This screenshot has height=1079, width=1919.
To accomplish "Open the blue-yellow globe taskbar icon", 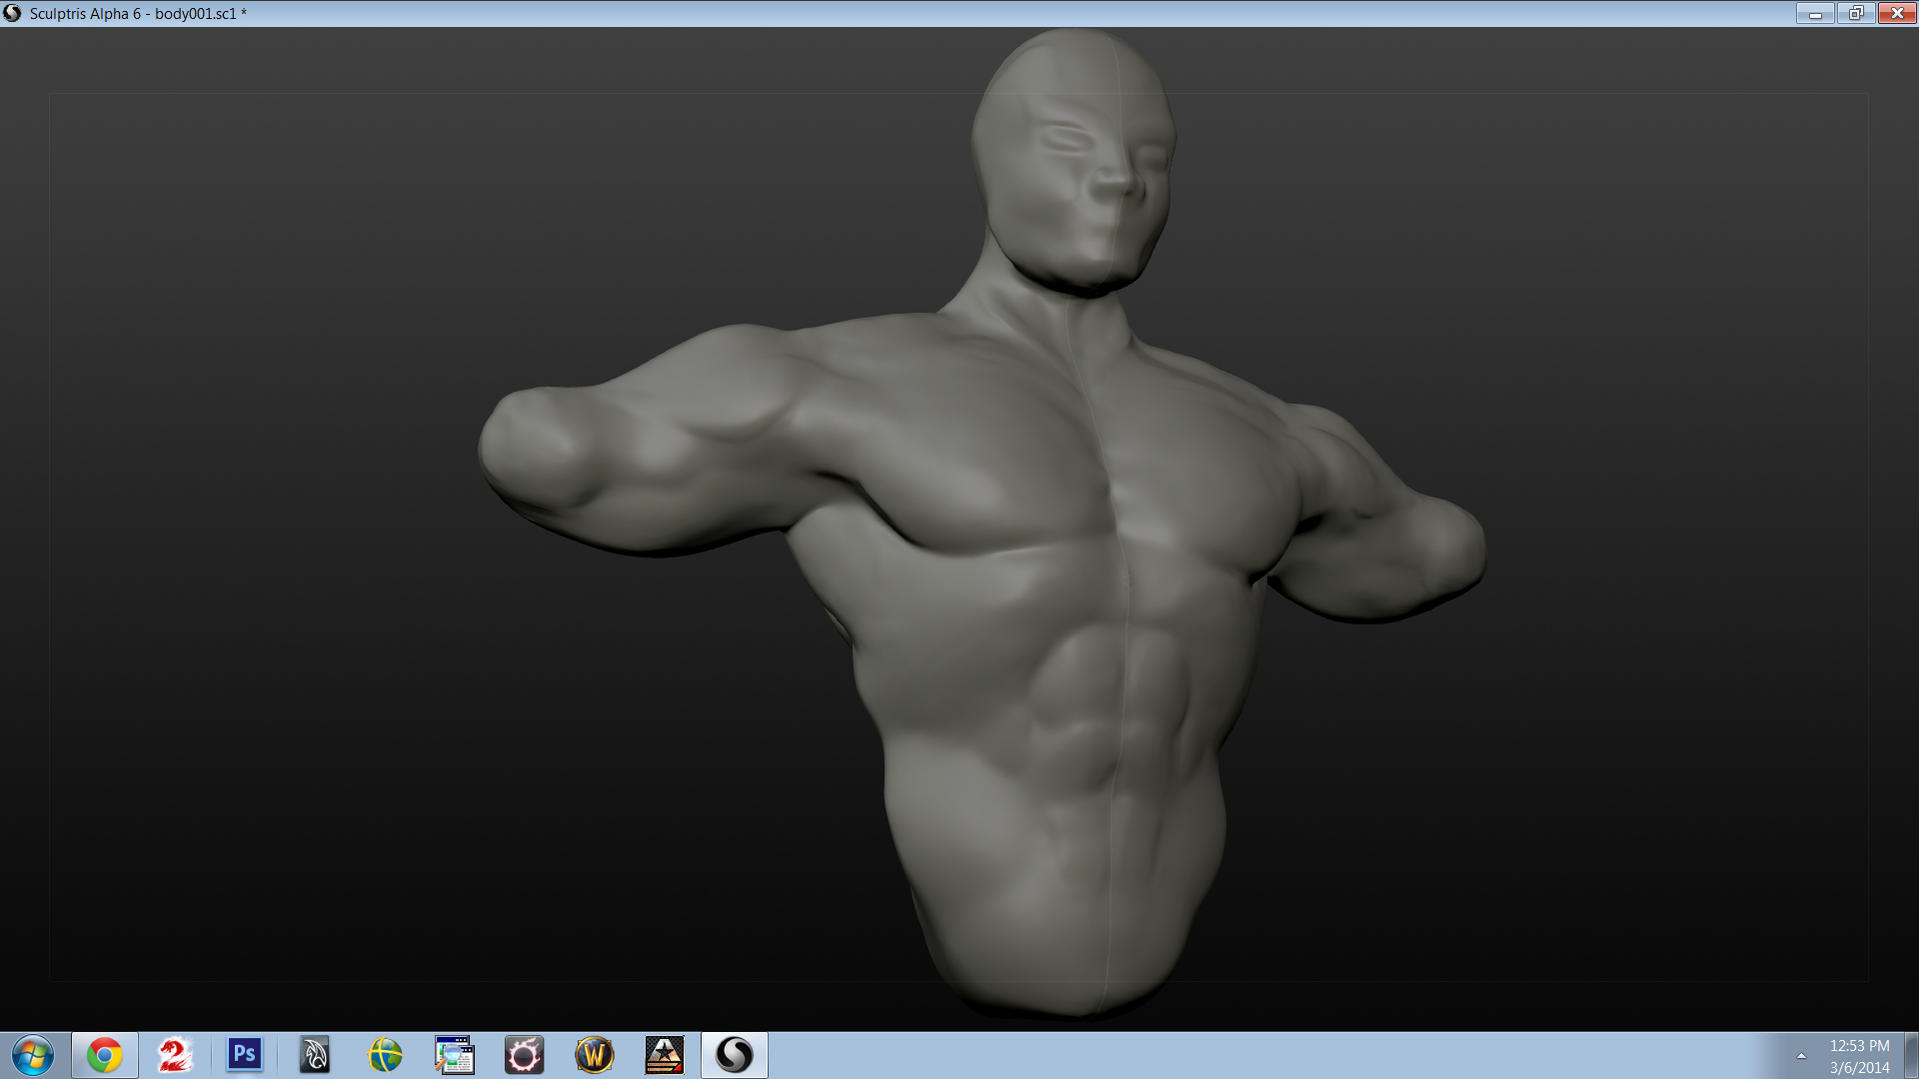I will (385, 1055).
